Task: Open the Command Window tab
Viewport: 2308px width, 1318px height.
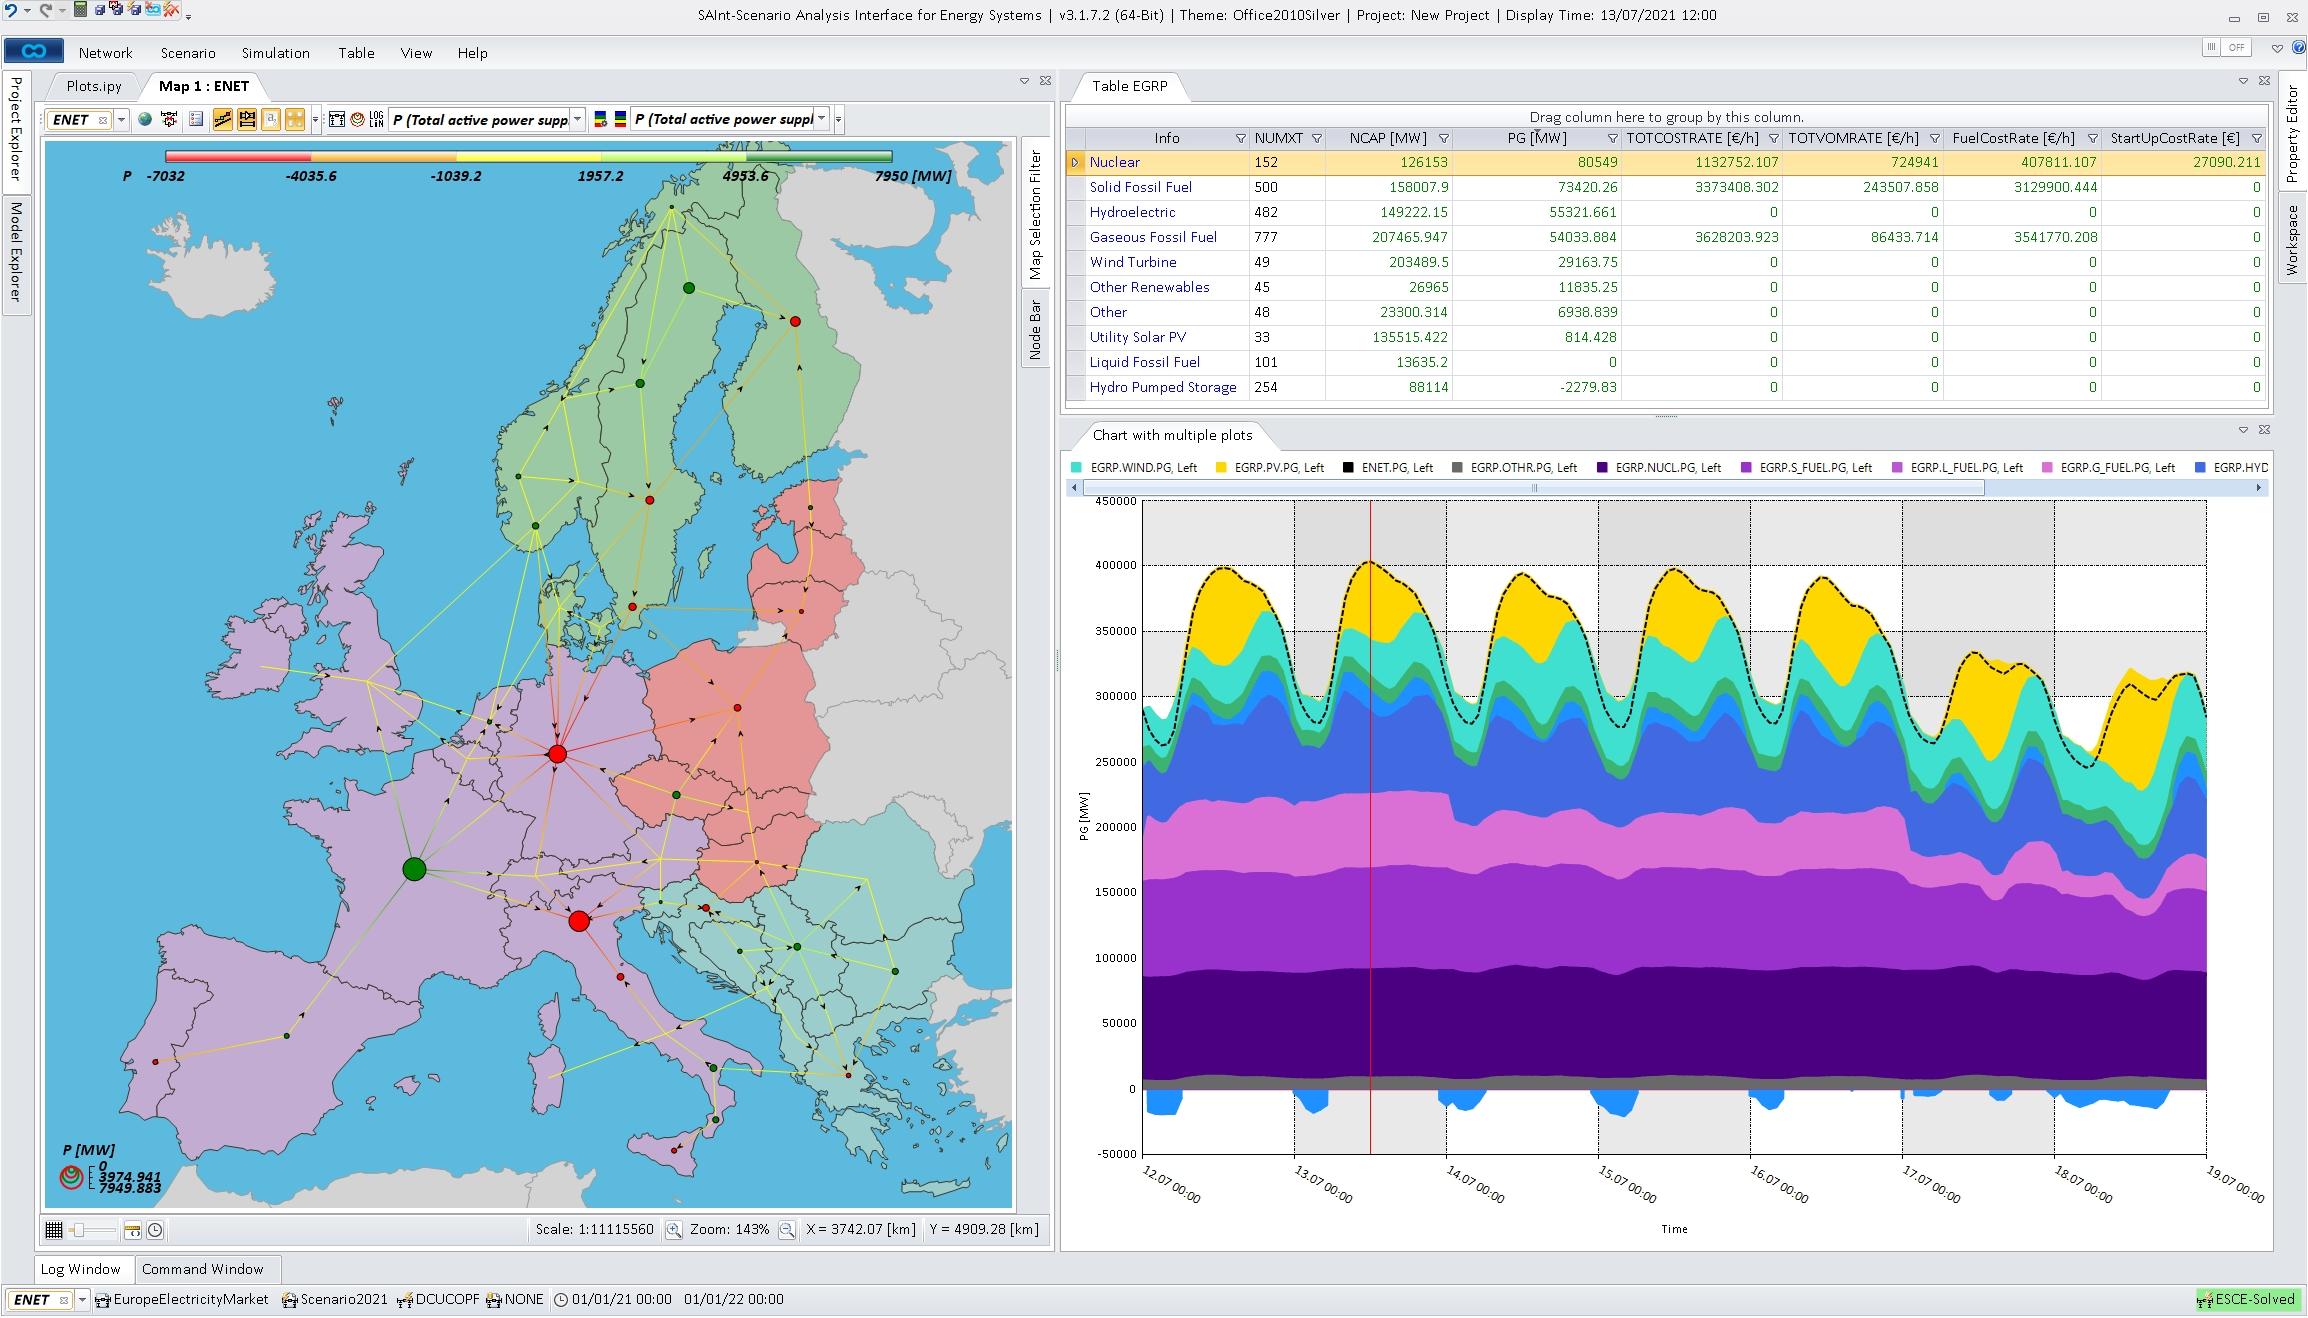Action: (x=203, y=1269)
